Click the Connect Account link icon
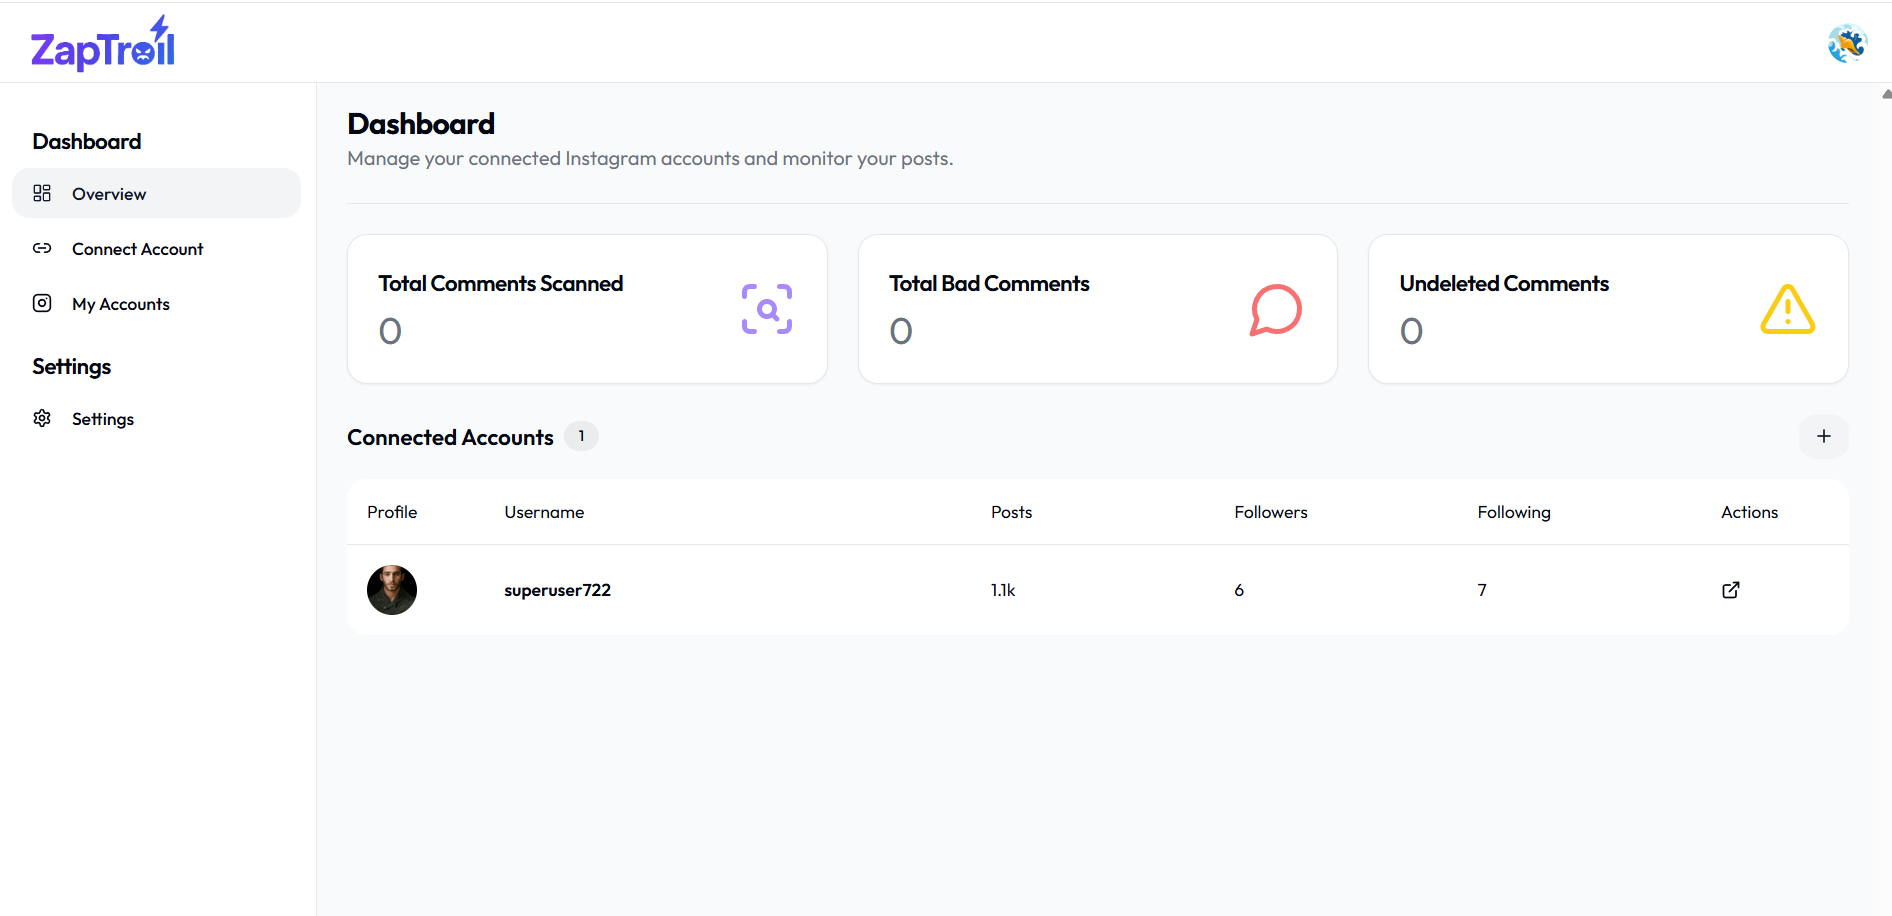The height and width of the screenshot is (916, 1892). tap(42, 248)
